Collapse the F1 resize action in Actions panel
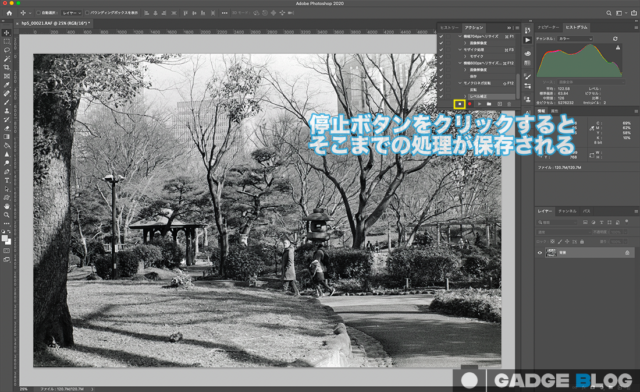 tap(460, 36)
